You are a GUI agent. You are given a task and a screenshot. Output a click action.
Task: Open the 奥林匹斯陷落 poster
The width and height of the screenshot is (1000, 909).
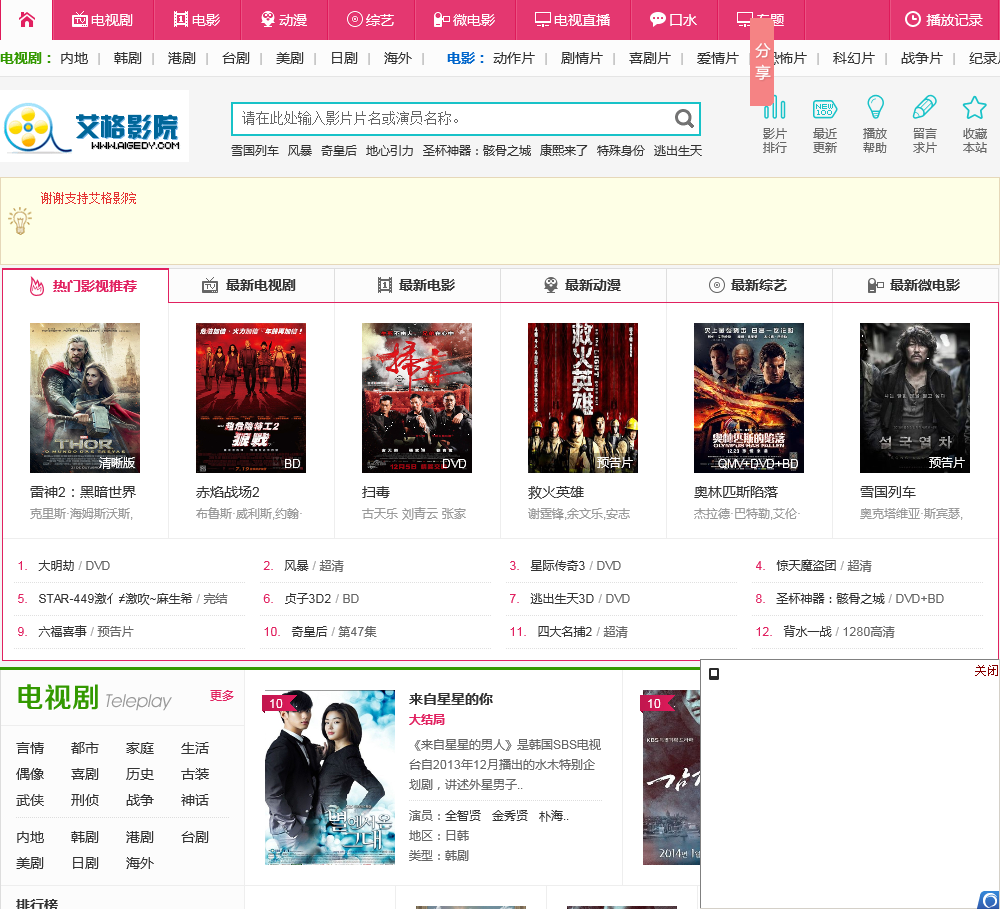click(749, 397)
